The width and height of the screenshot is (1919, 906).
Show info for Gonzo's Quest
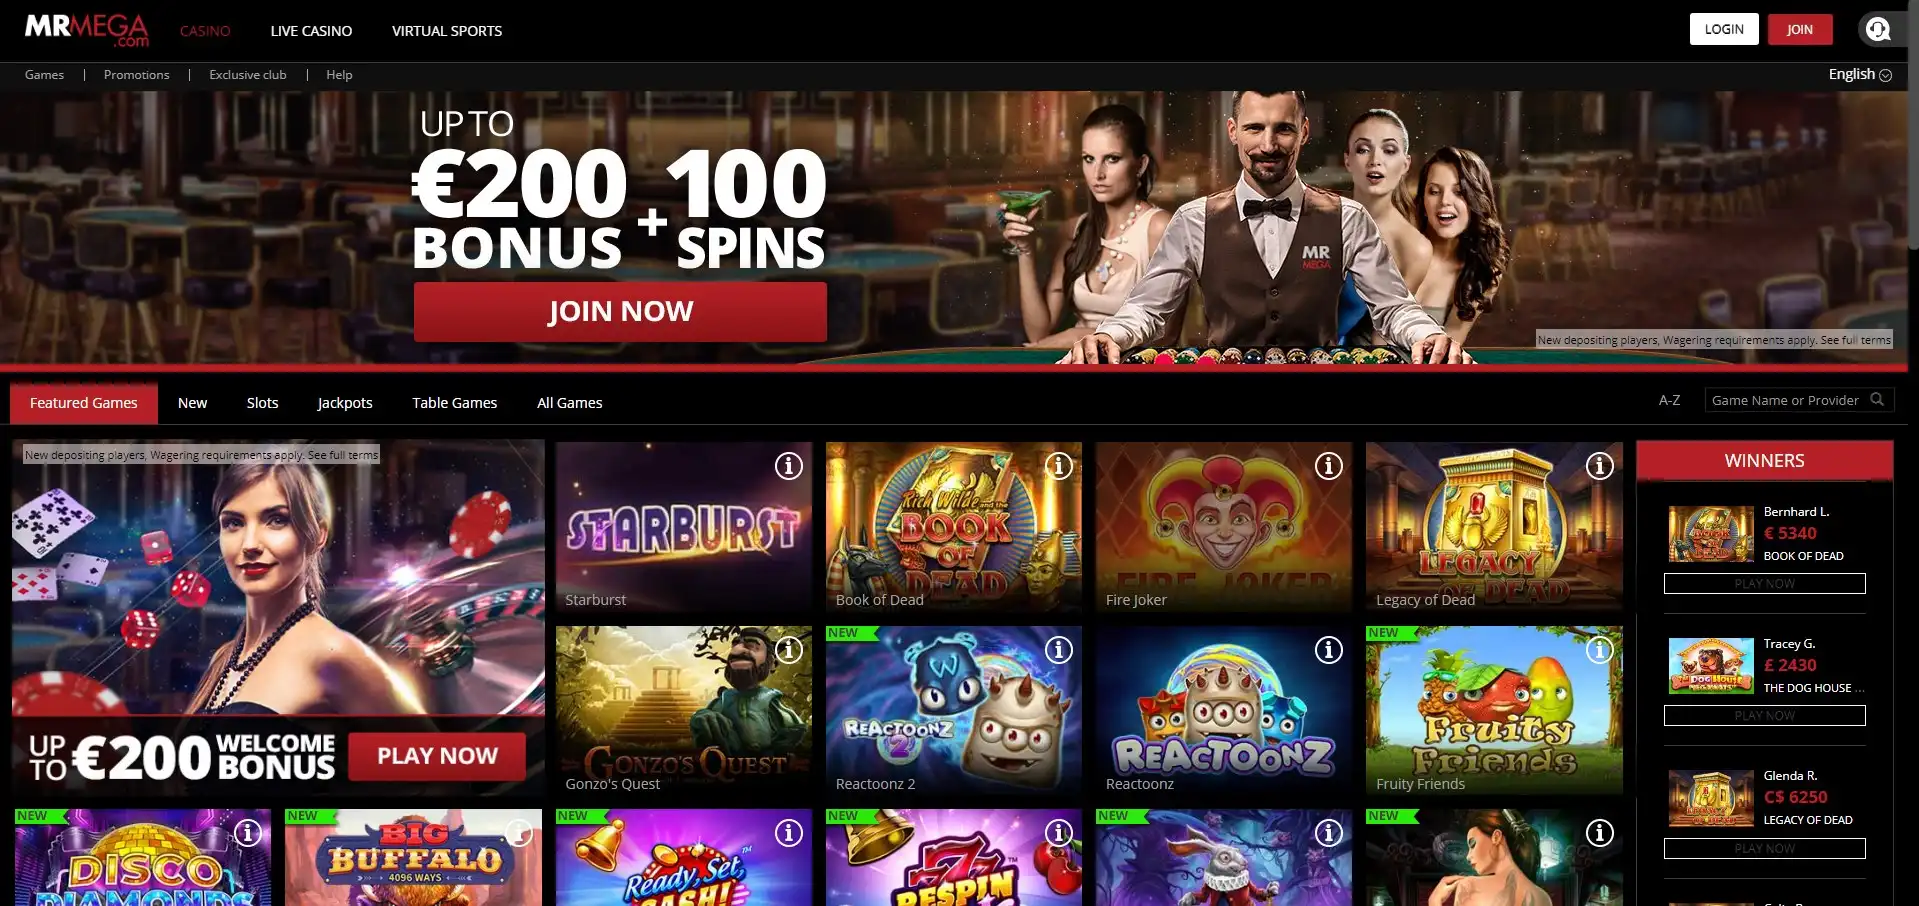(789, 650)
